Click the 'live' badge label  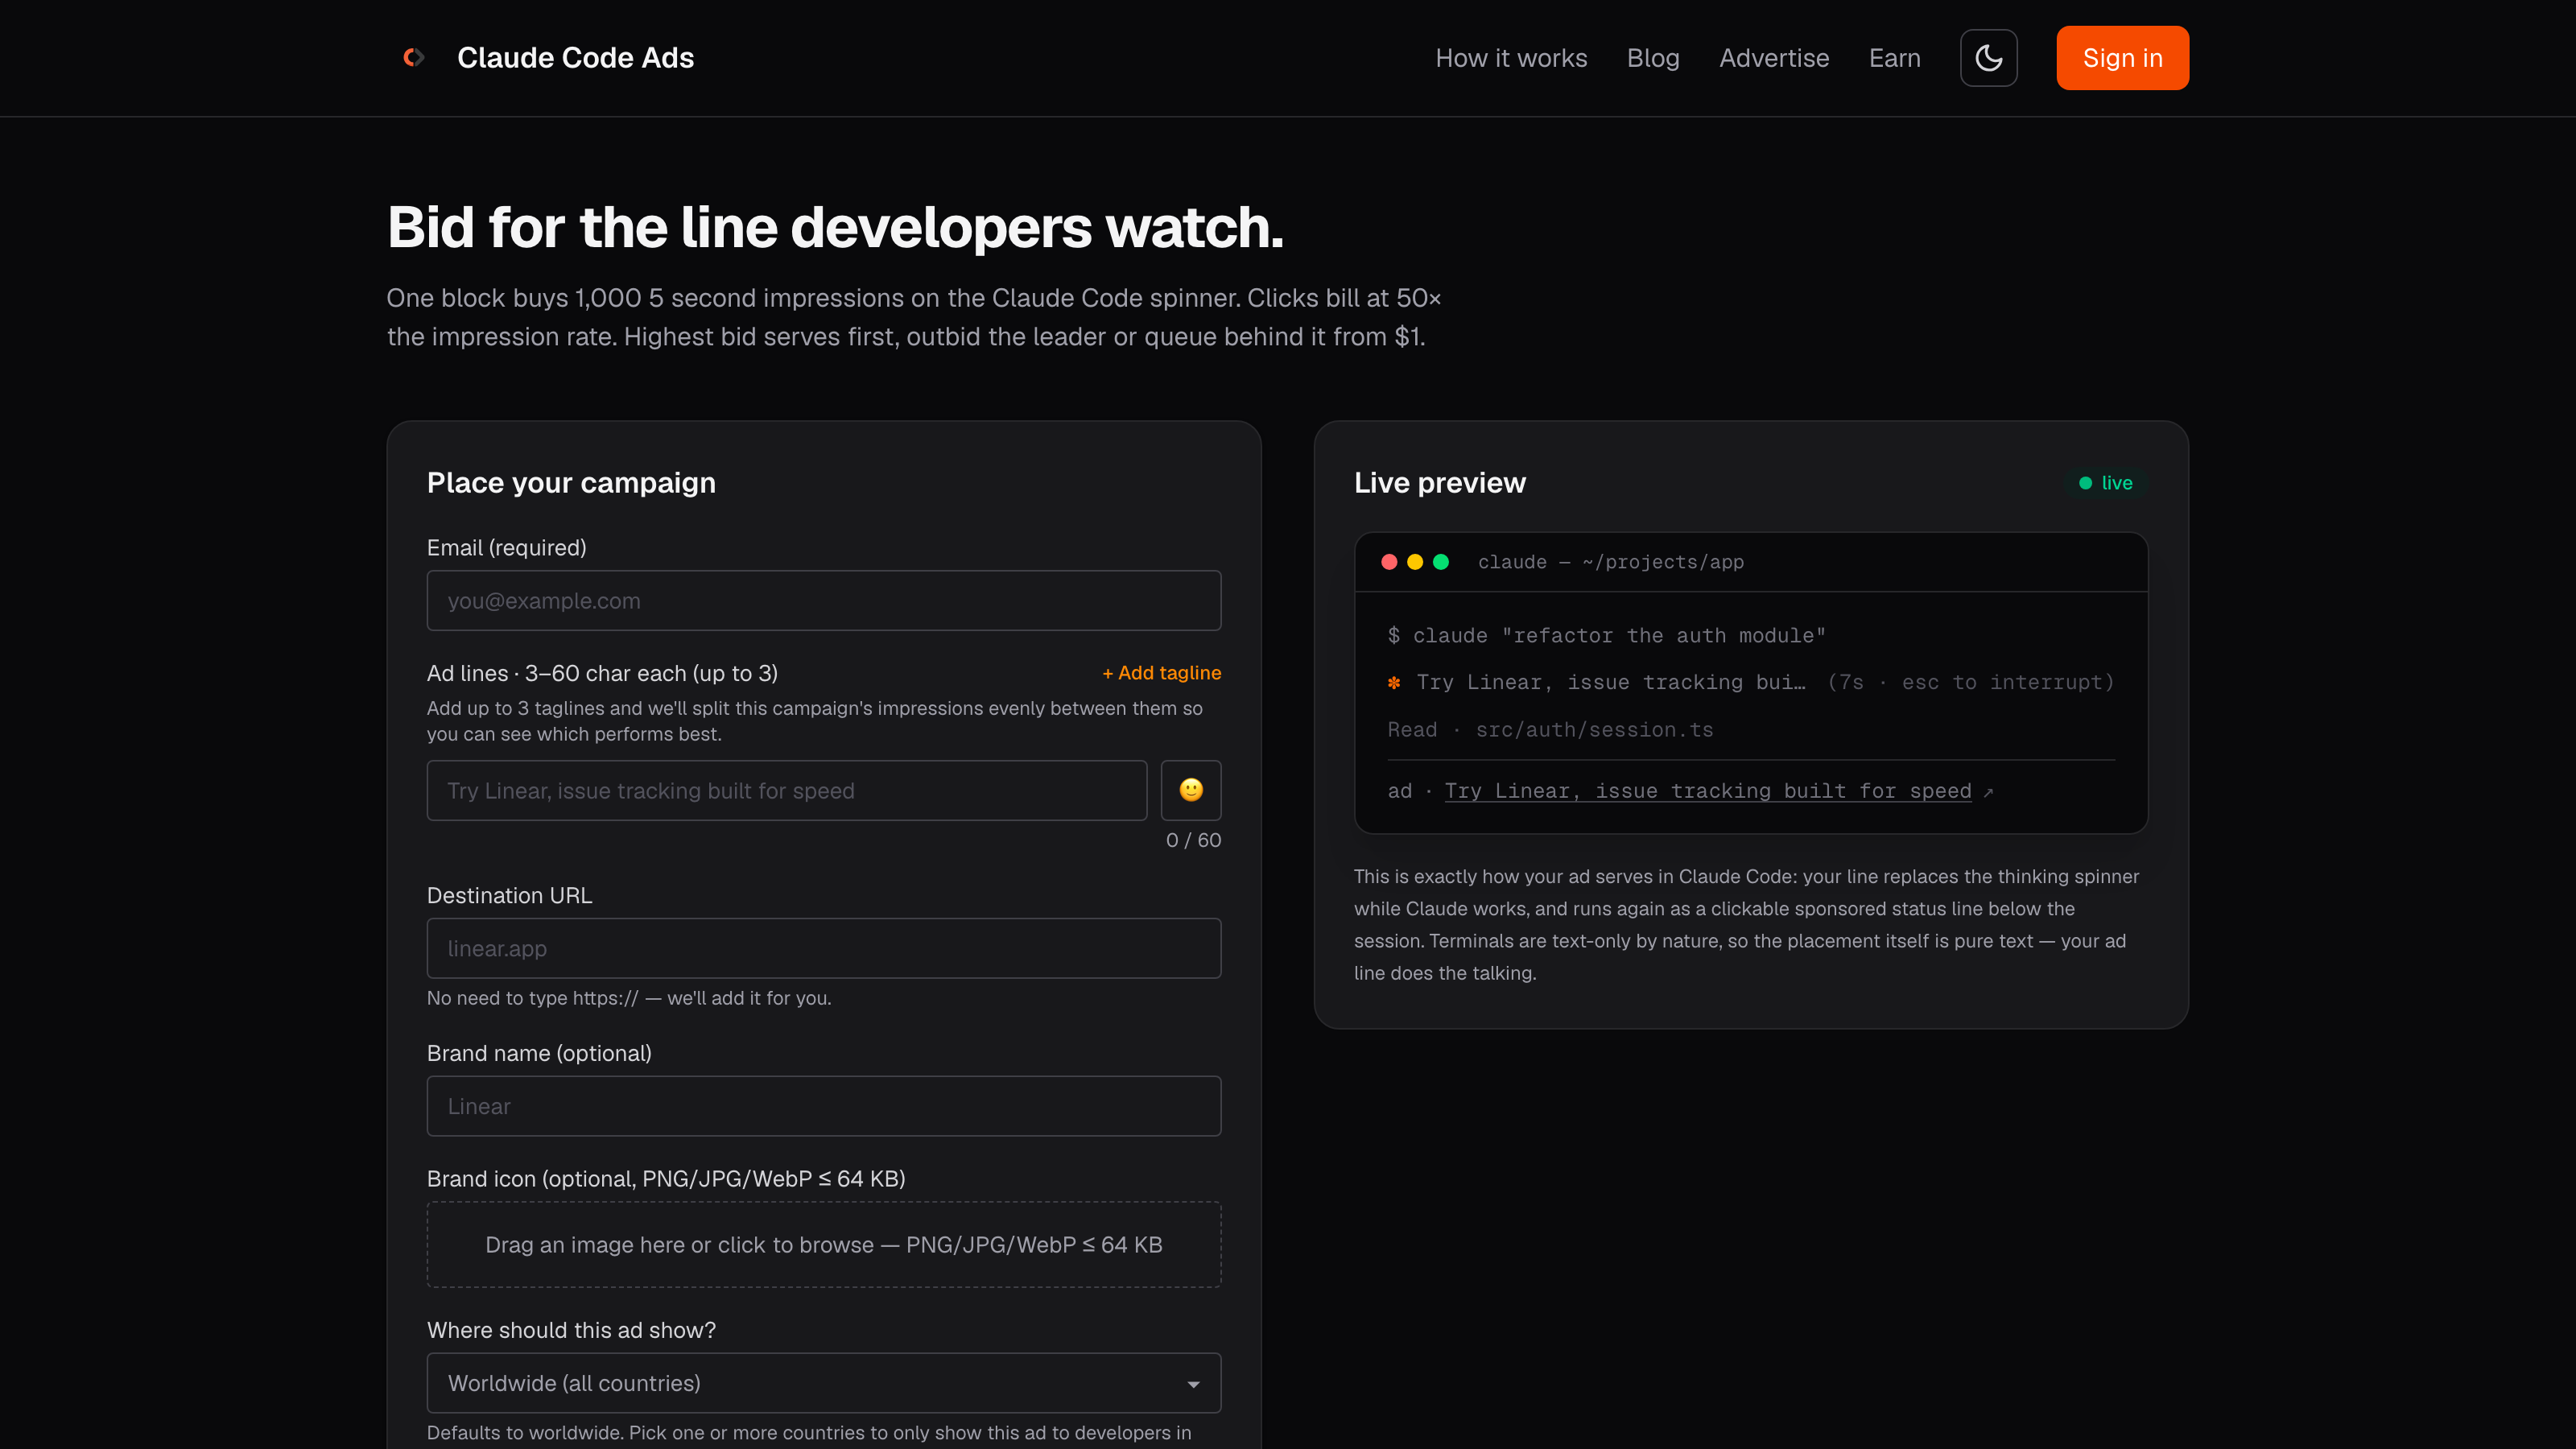tap(2116, 483)
